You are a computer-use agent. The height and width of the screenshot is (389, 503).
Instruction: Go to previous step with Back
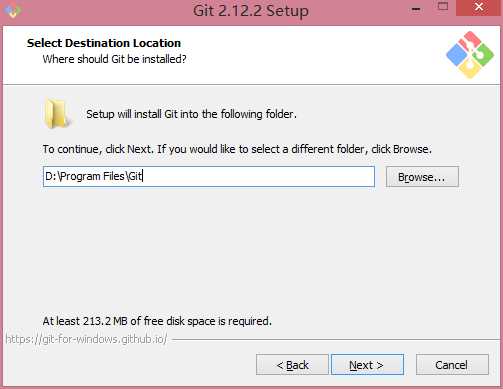[x=292, y=365]
